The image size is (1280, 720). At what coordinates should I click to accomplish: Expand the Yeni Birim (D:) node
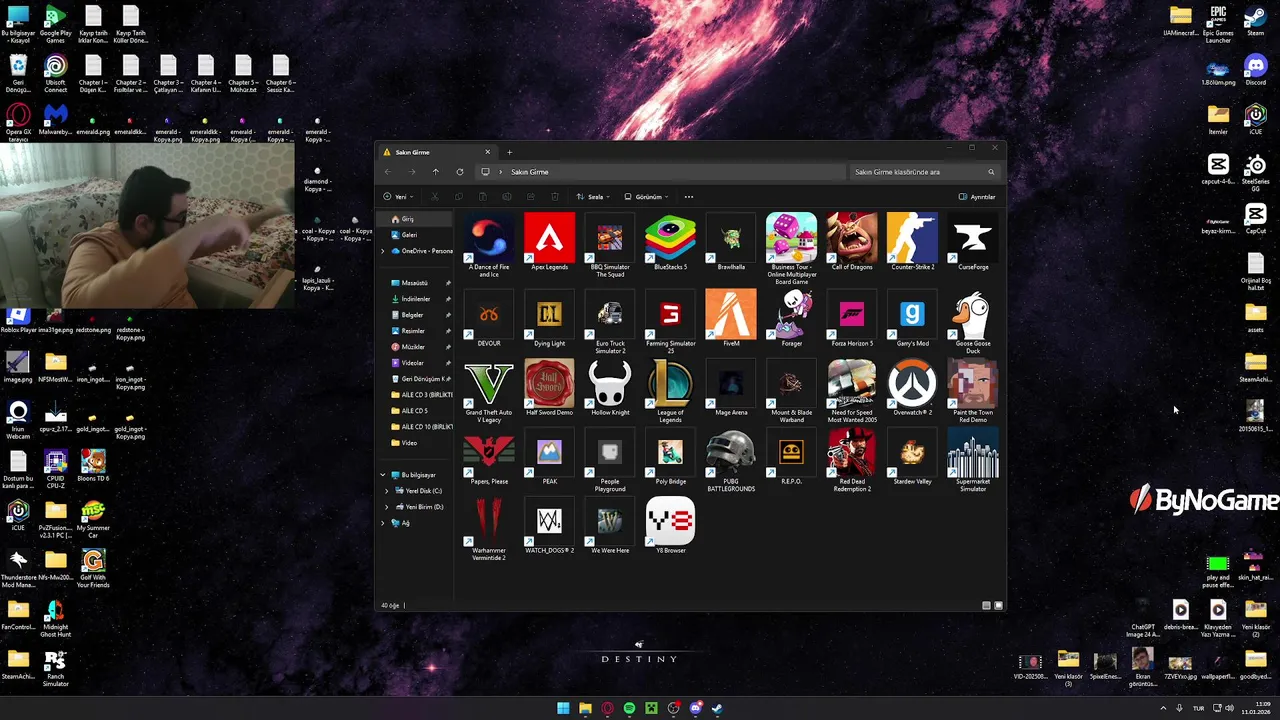click(387, 507)
